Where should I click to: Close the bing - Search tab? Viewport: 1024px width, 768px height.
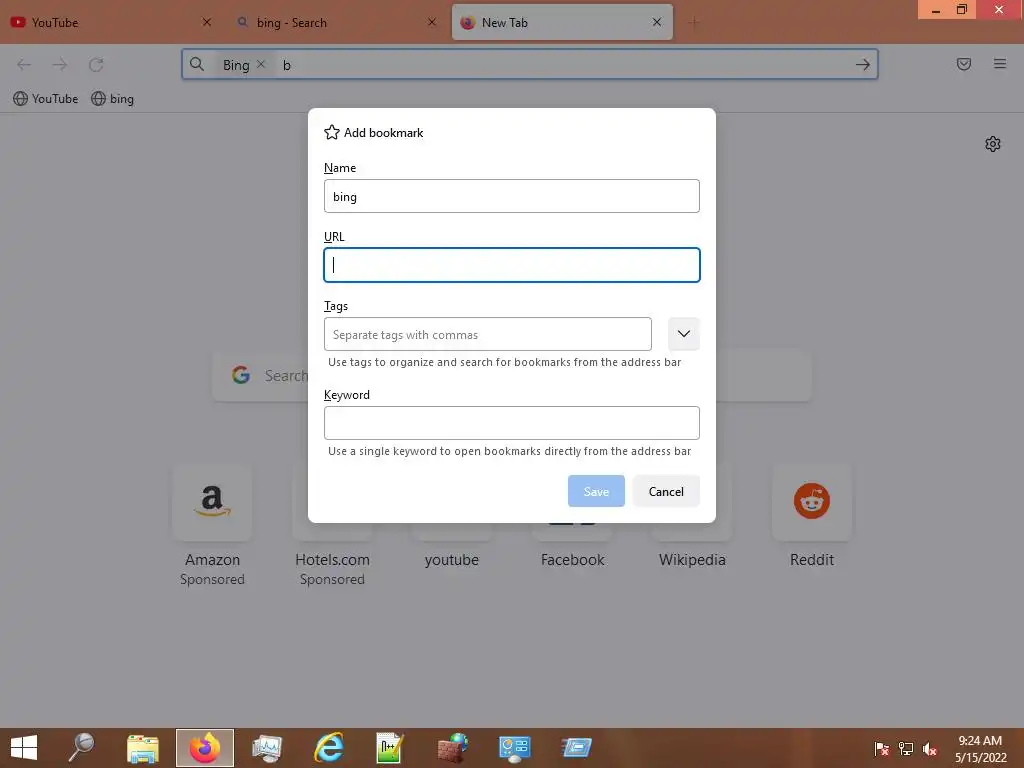click(432, 22)
